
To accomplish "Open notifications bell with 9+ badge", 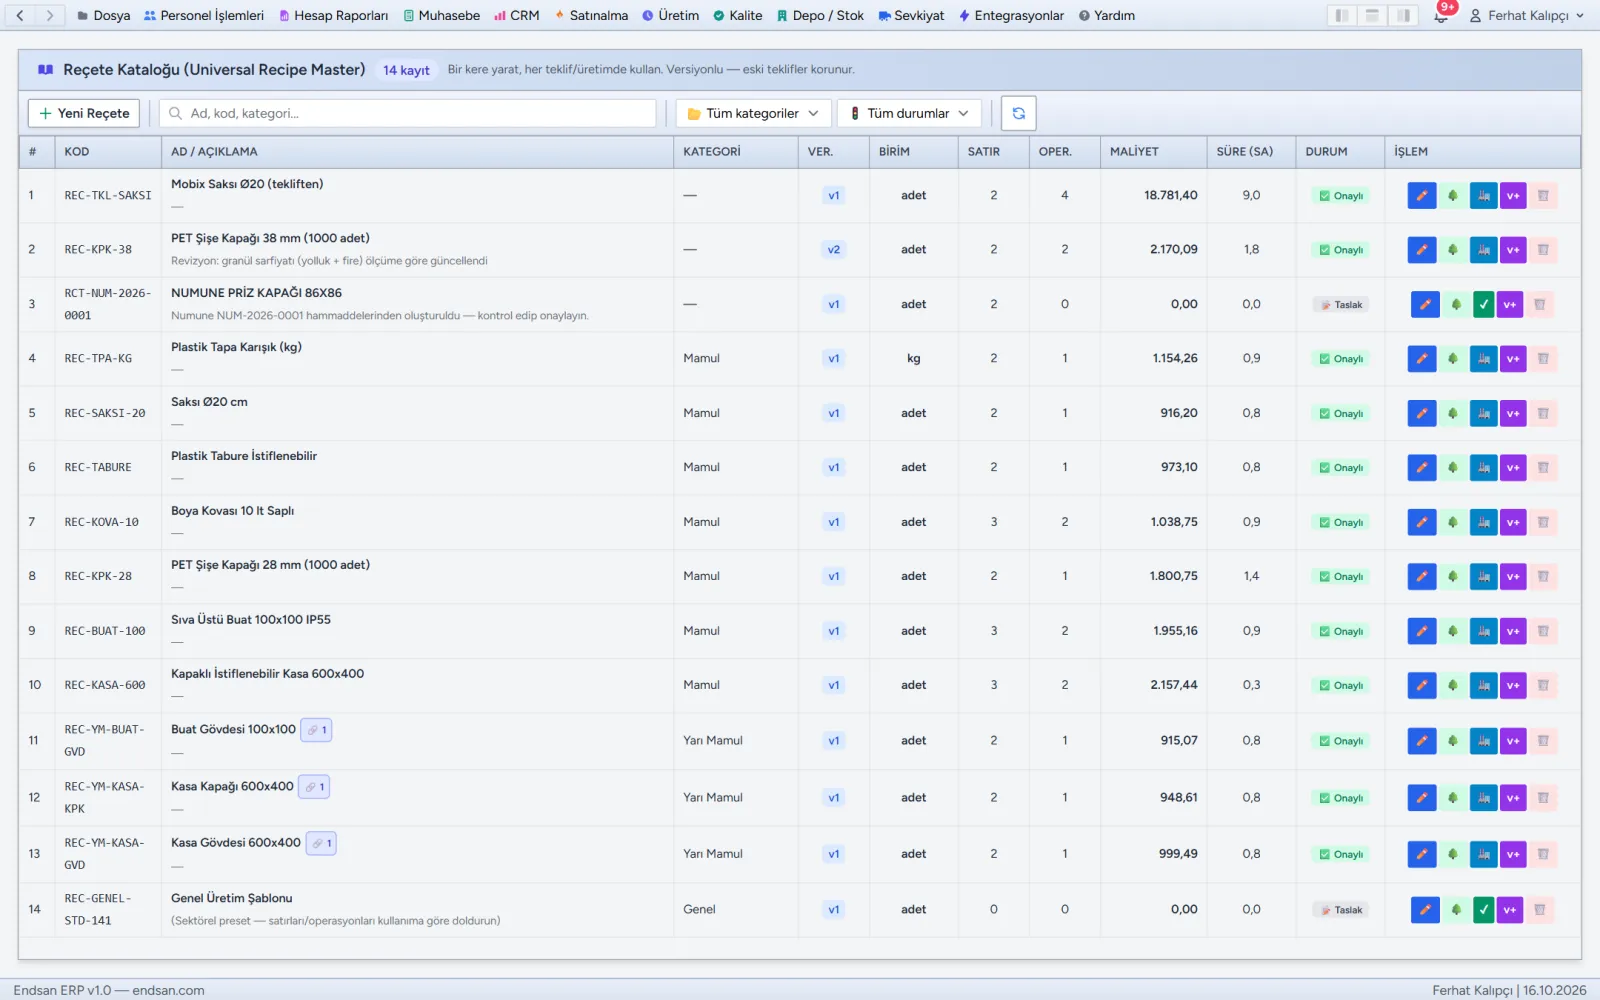I will click(1441, 15).
